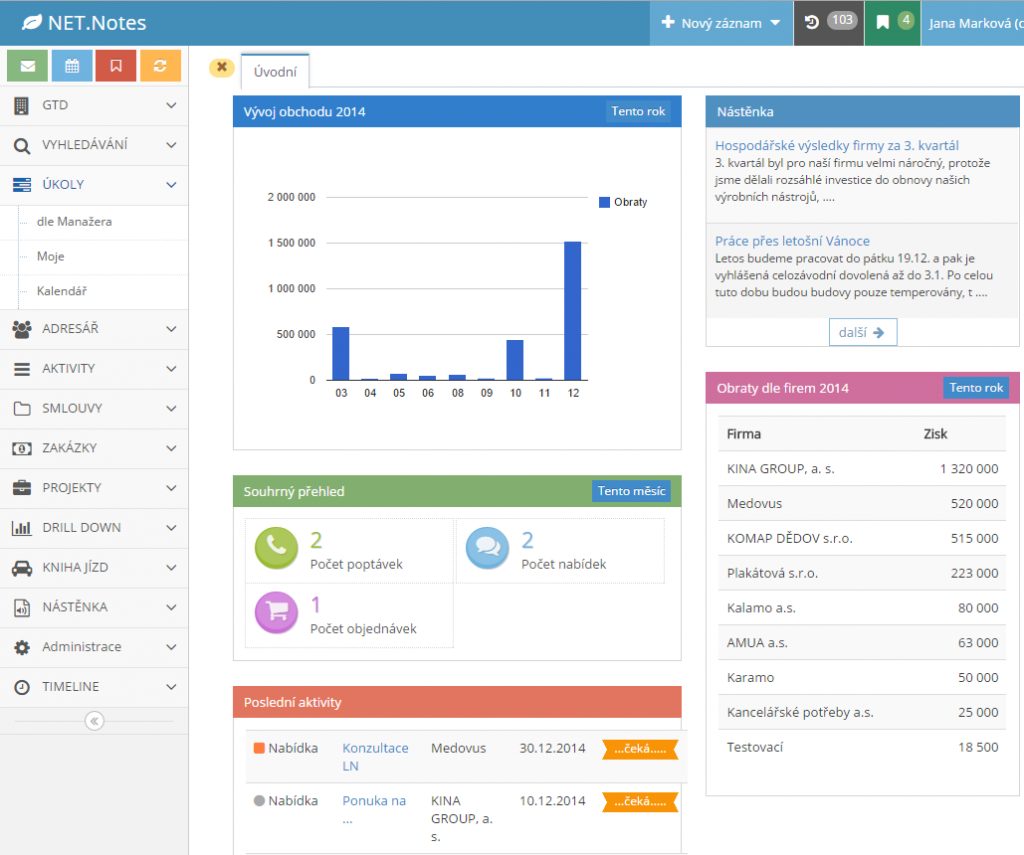
Task: Click the ...čeká..... badge dated 10.12.2014
Action: 640,802
